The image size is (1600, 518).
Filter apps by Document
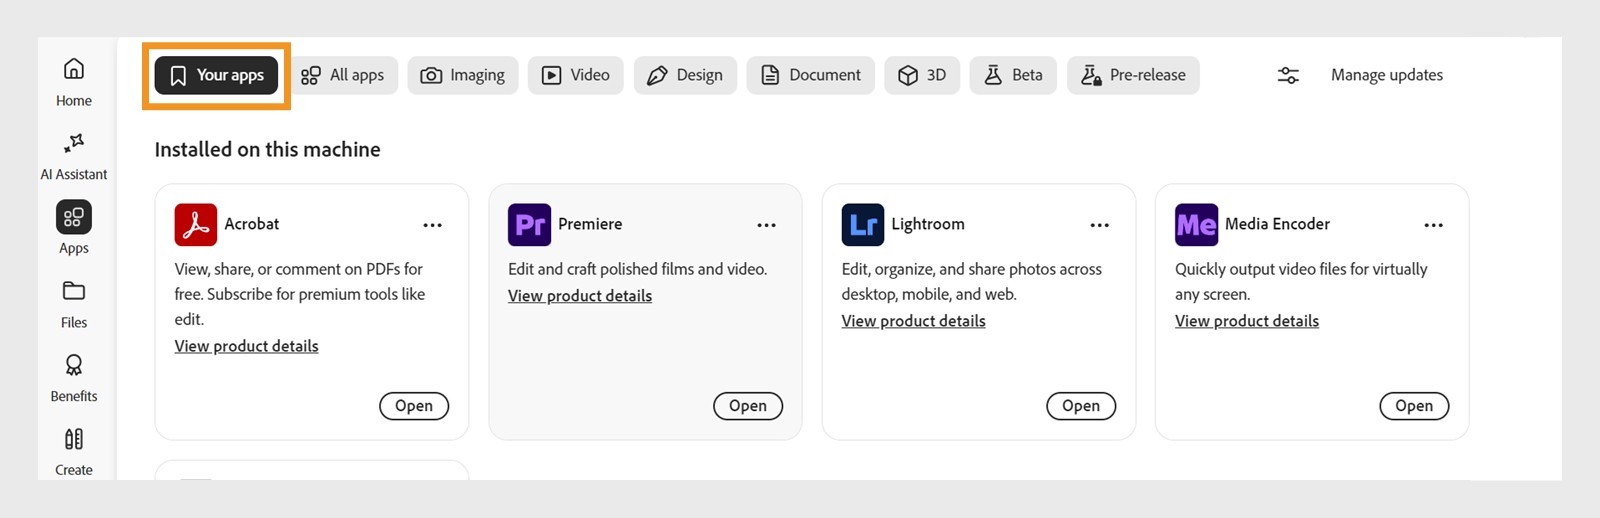coord(811,75)
